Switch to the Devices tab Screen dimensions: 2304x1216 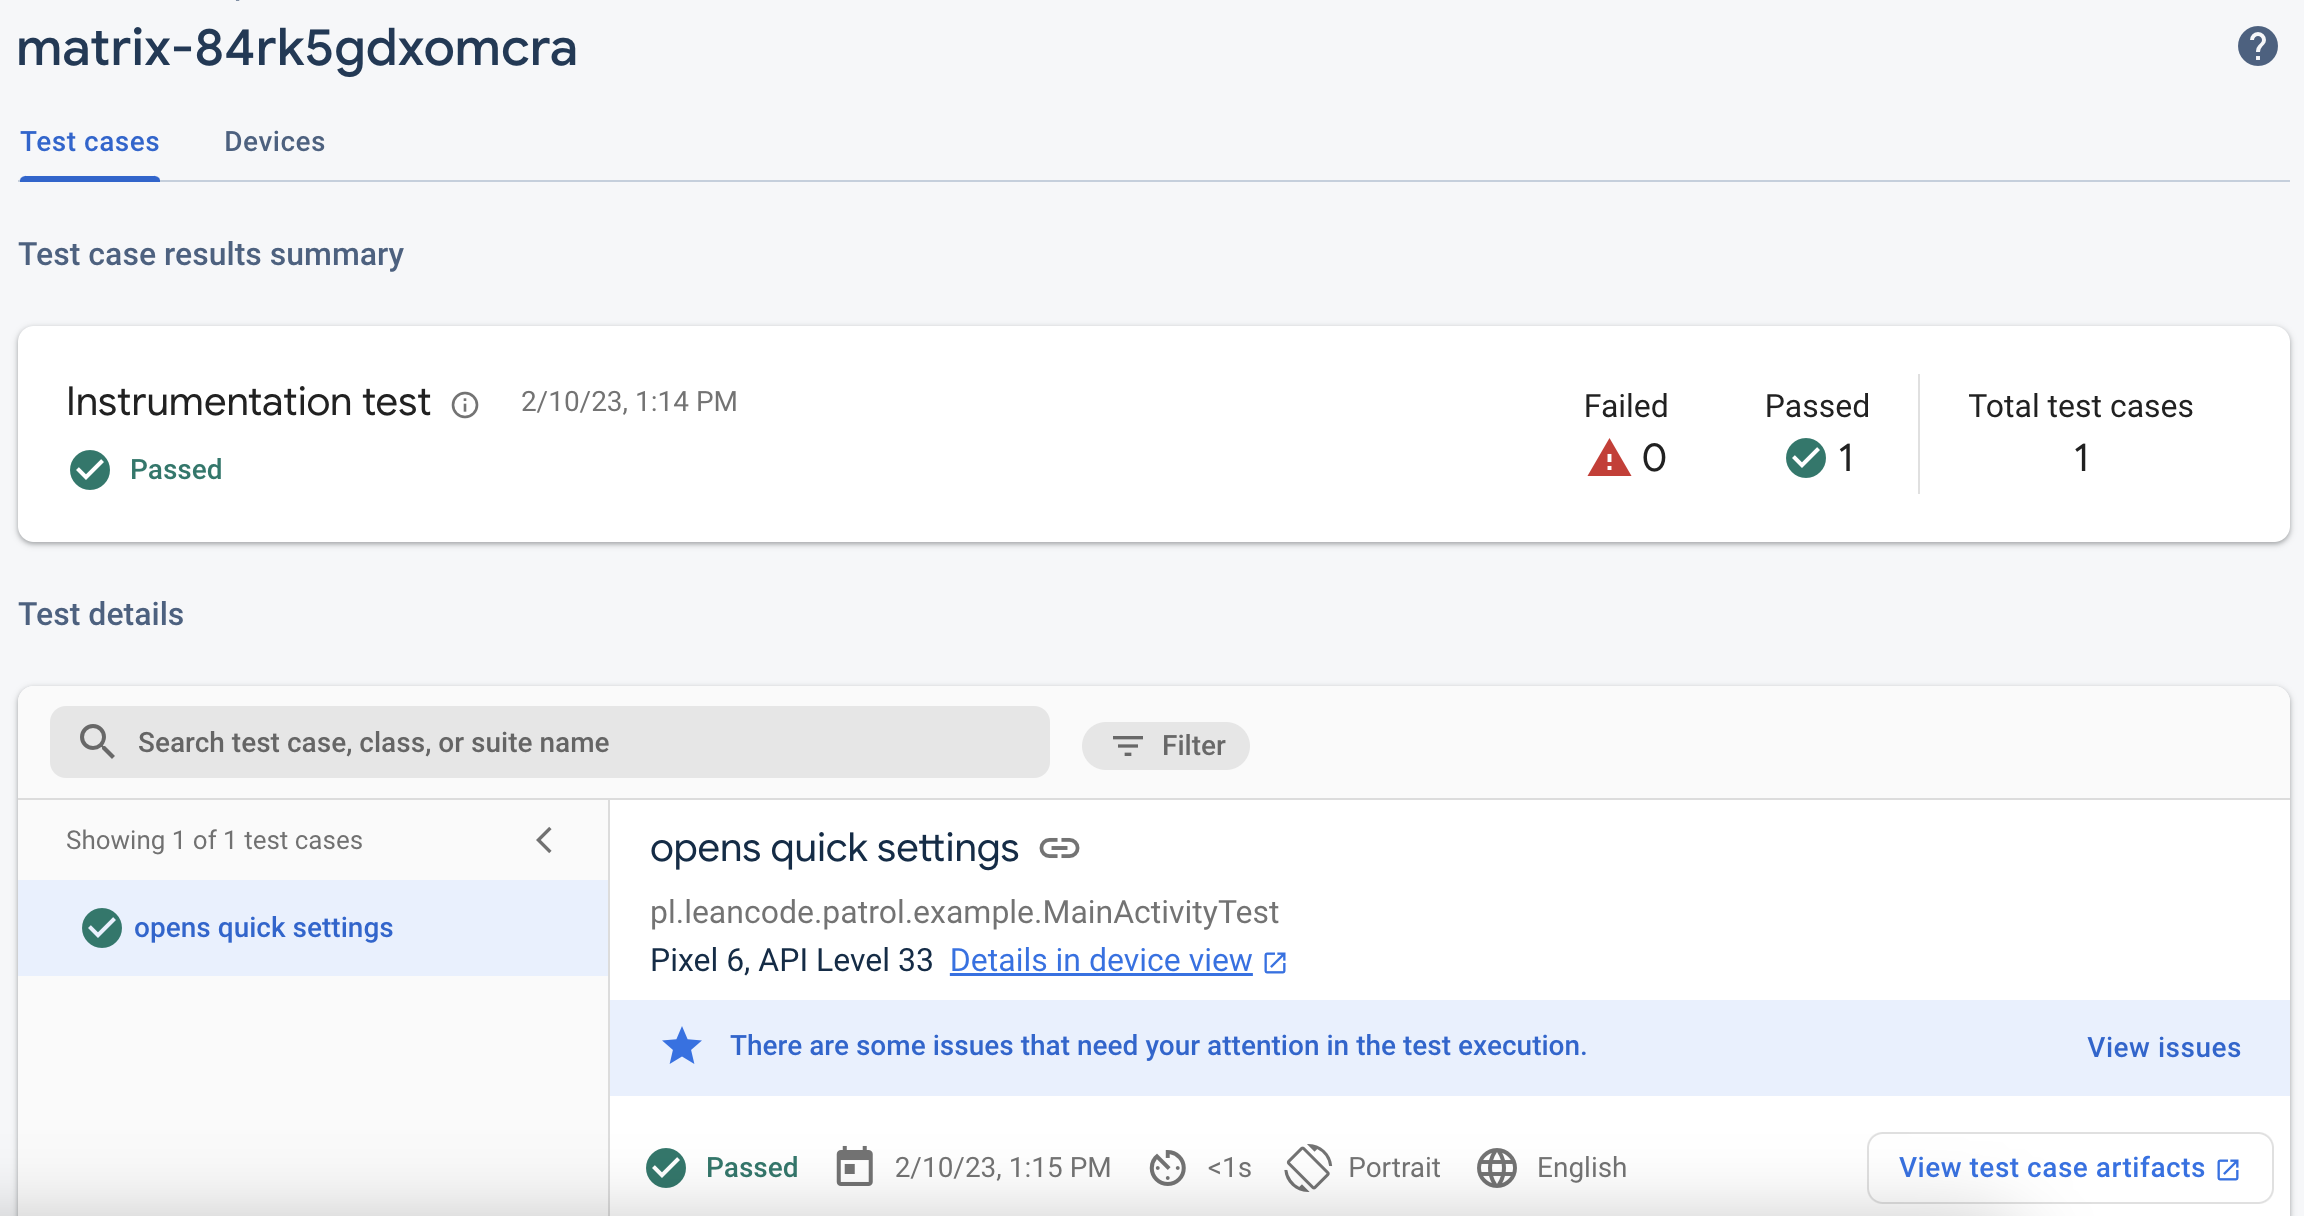[x=274, y=141]
